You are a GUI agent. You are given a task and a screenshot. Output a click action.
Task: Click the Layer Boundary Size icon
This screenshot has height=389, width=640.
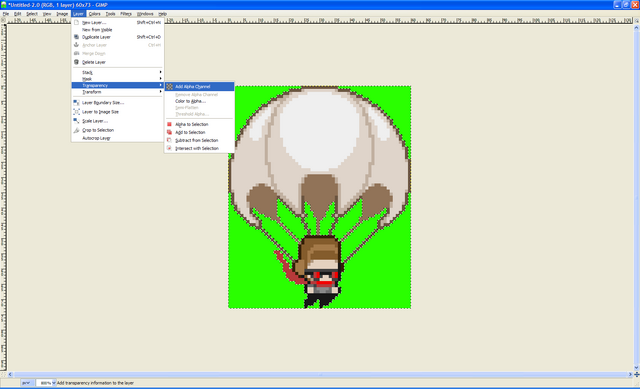point(76,102)
